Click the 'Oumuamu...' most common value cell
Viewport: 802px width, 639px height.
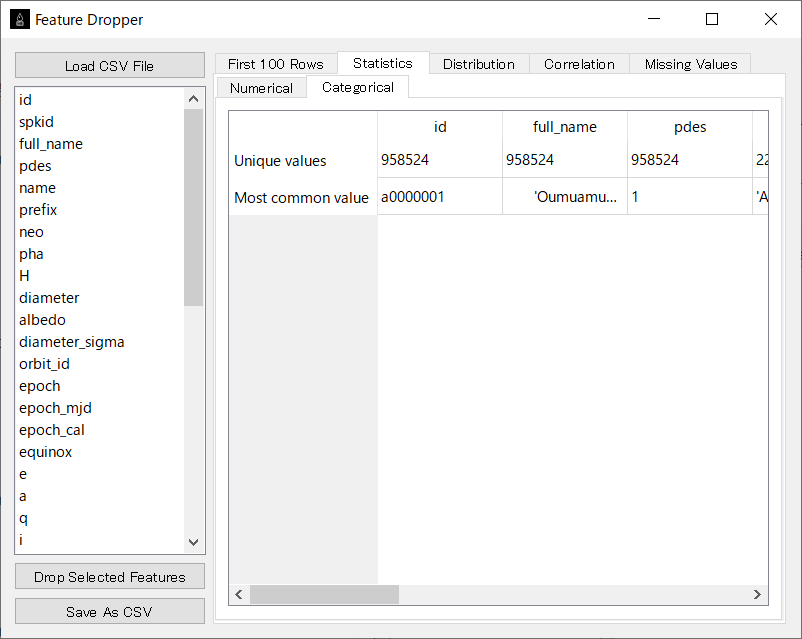click(x=565, y=196)
